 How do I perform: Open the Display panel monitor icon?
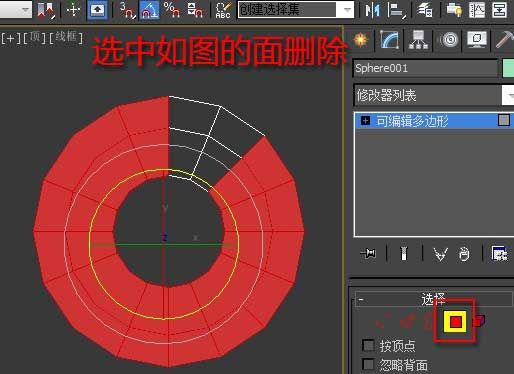477,40
